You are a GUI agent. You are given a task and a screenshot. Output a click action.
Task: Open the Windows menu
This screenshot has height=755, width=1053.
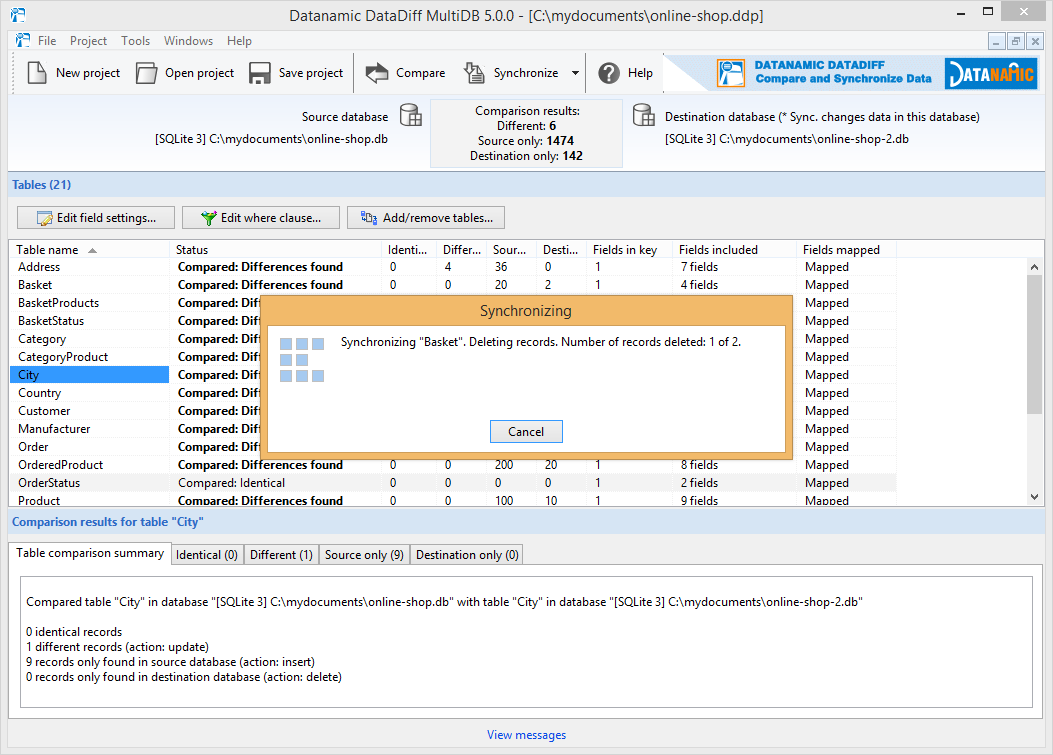click(x=188, y=41)
